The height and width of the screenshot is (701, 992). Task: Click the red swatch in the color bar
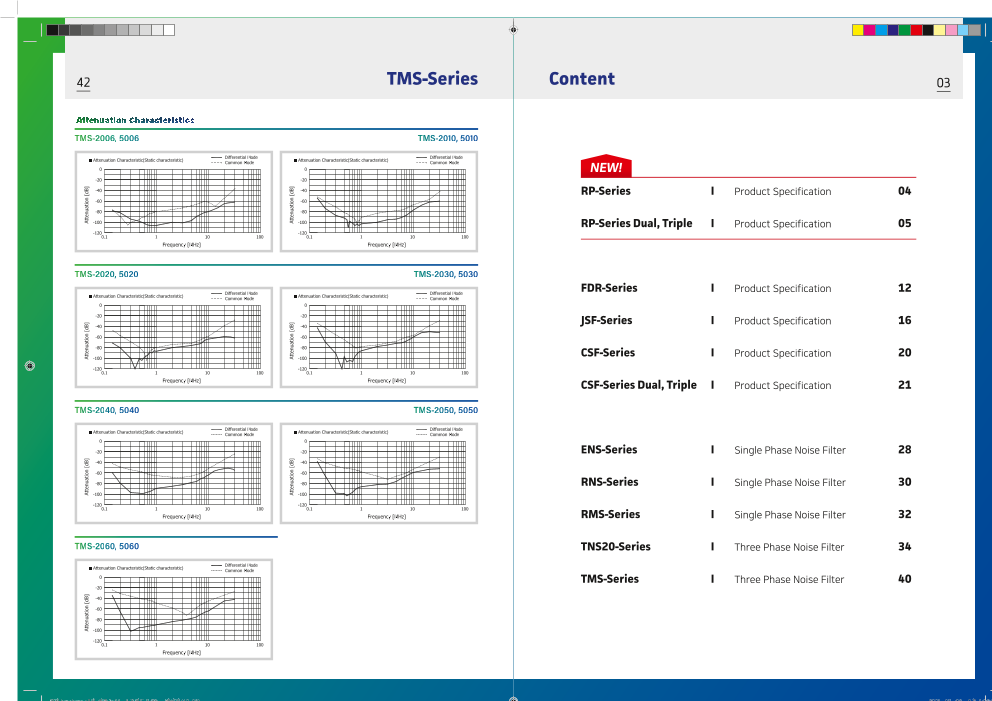tap(916, 30)
